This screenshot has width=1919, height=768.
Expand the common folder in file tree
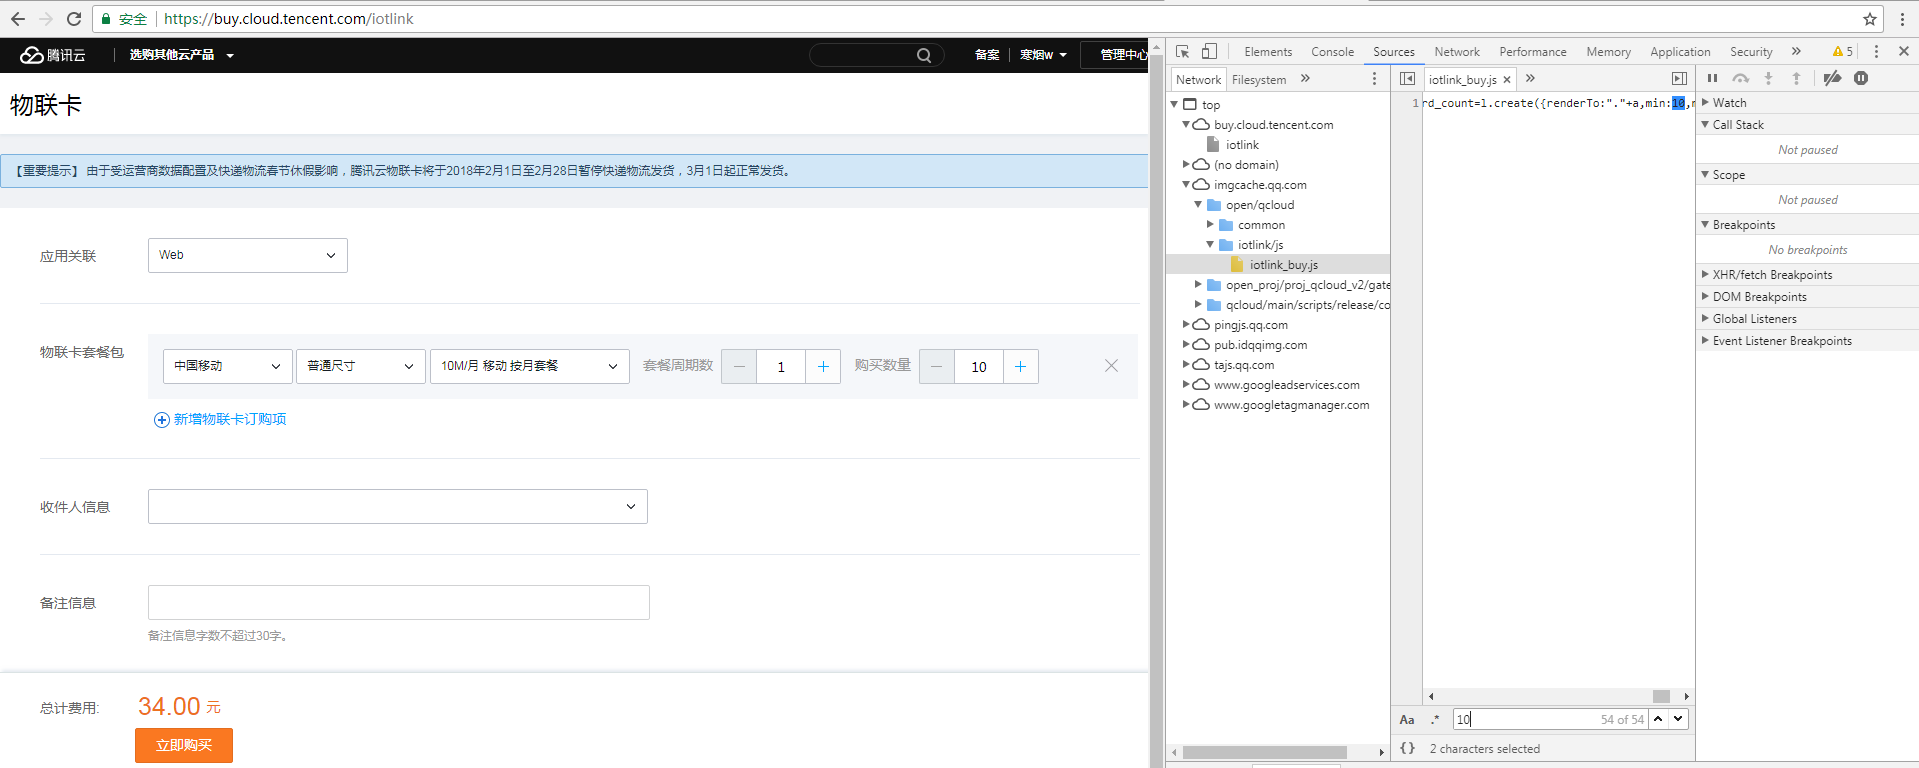point(1210,224)
